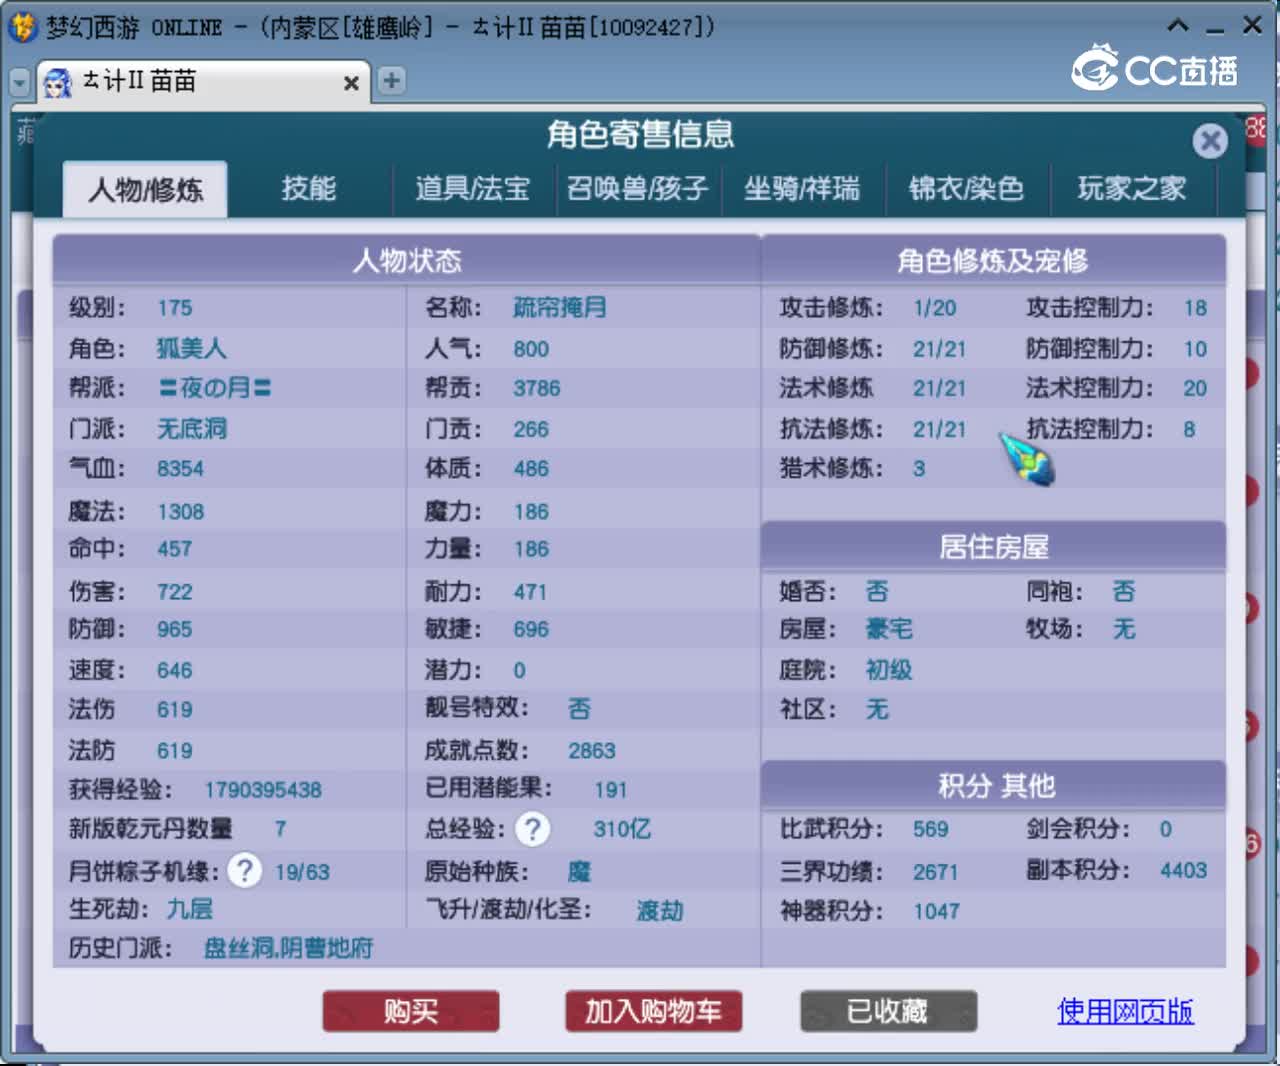
Task: Click the 庭院 value 初级
Action: (889, 669)
